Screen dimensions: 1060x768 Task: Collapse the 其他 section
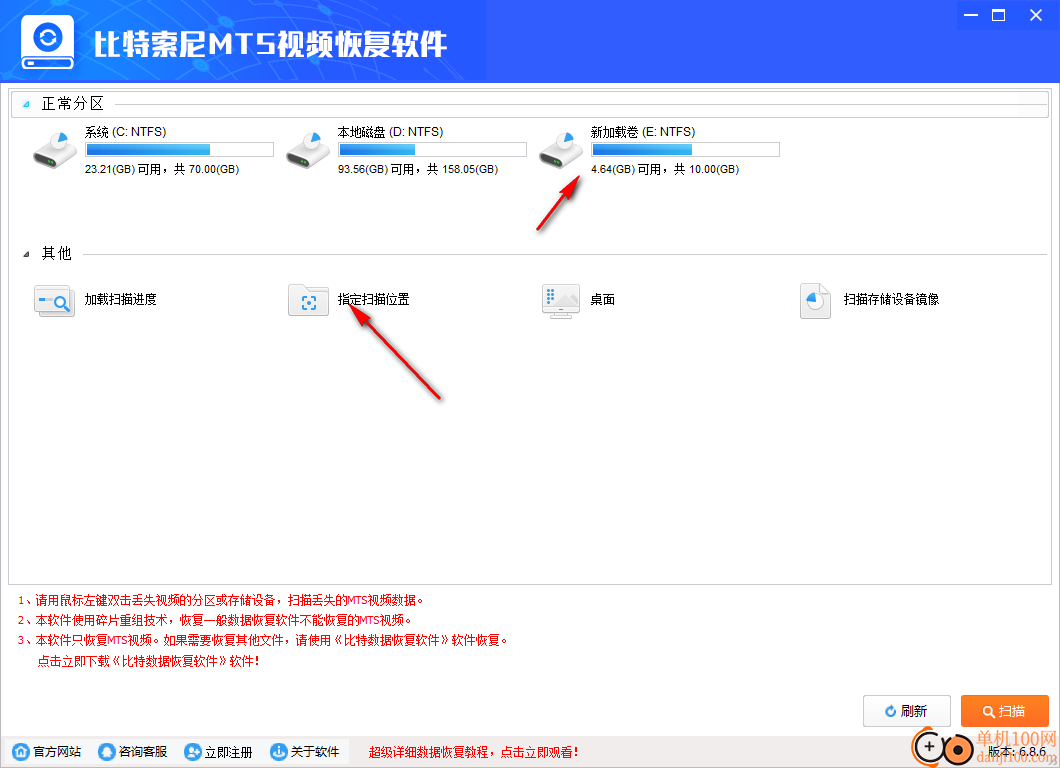pos(26,254)
